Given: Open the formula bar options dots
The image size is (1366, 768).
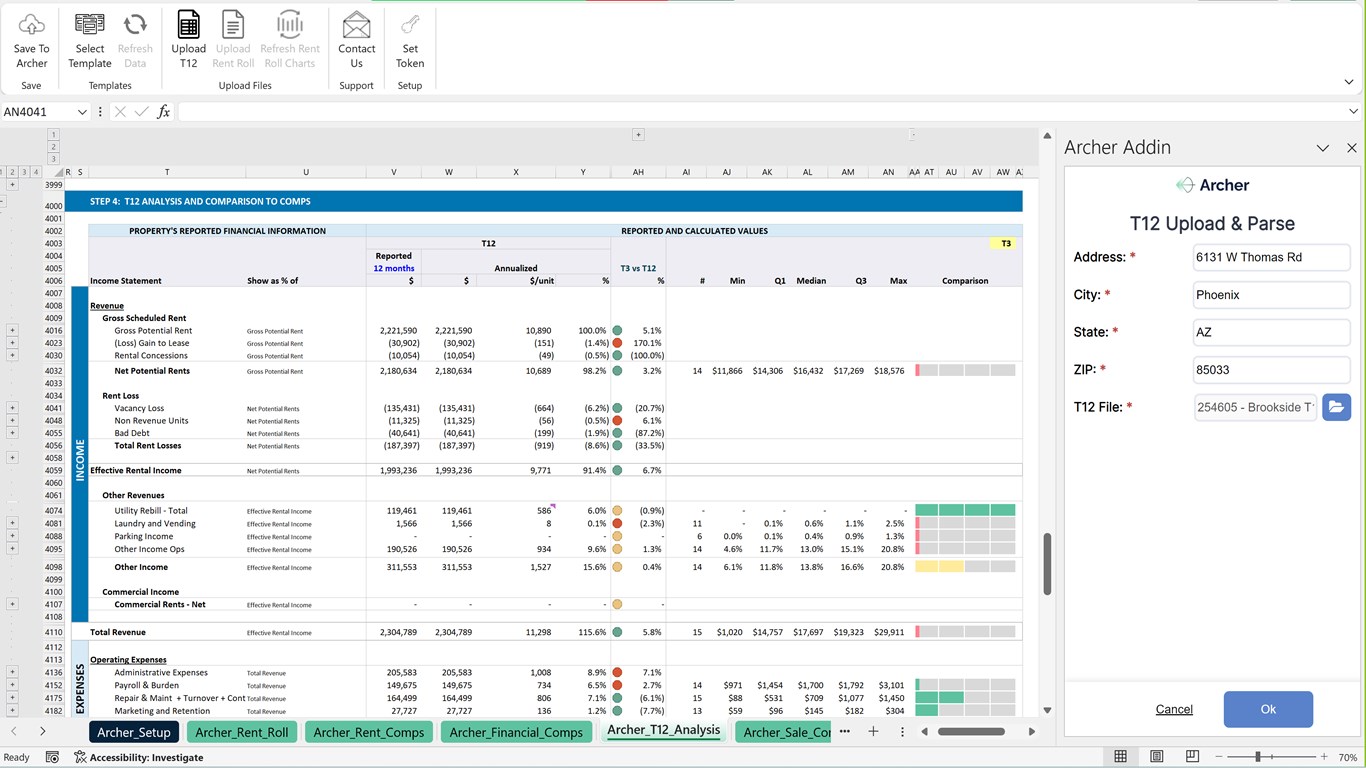Looking at the screenshot, I should coord(100,112).
